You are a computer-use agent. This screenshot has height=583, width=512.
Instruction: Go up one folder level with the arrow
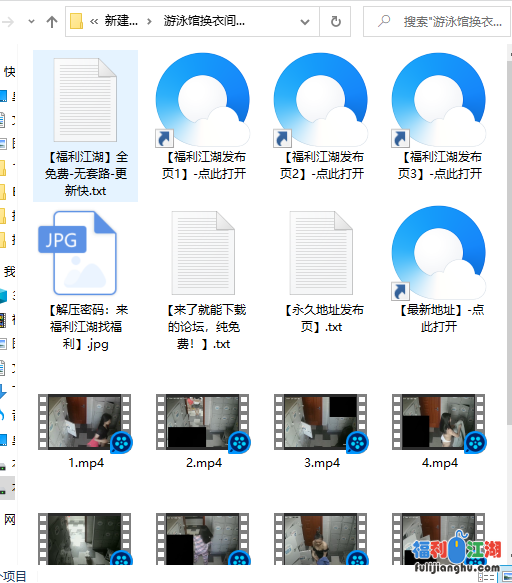[x=52, y=22]
